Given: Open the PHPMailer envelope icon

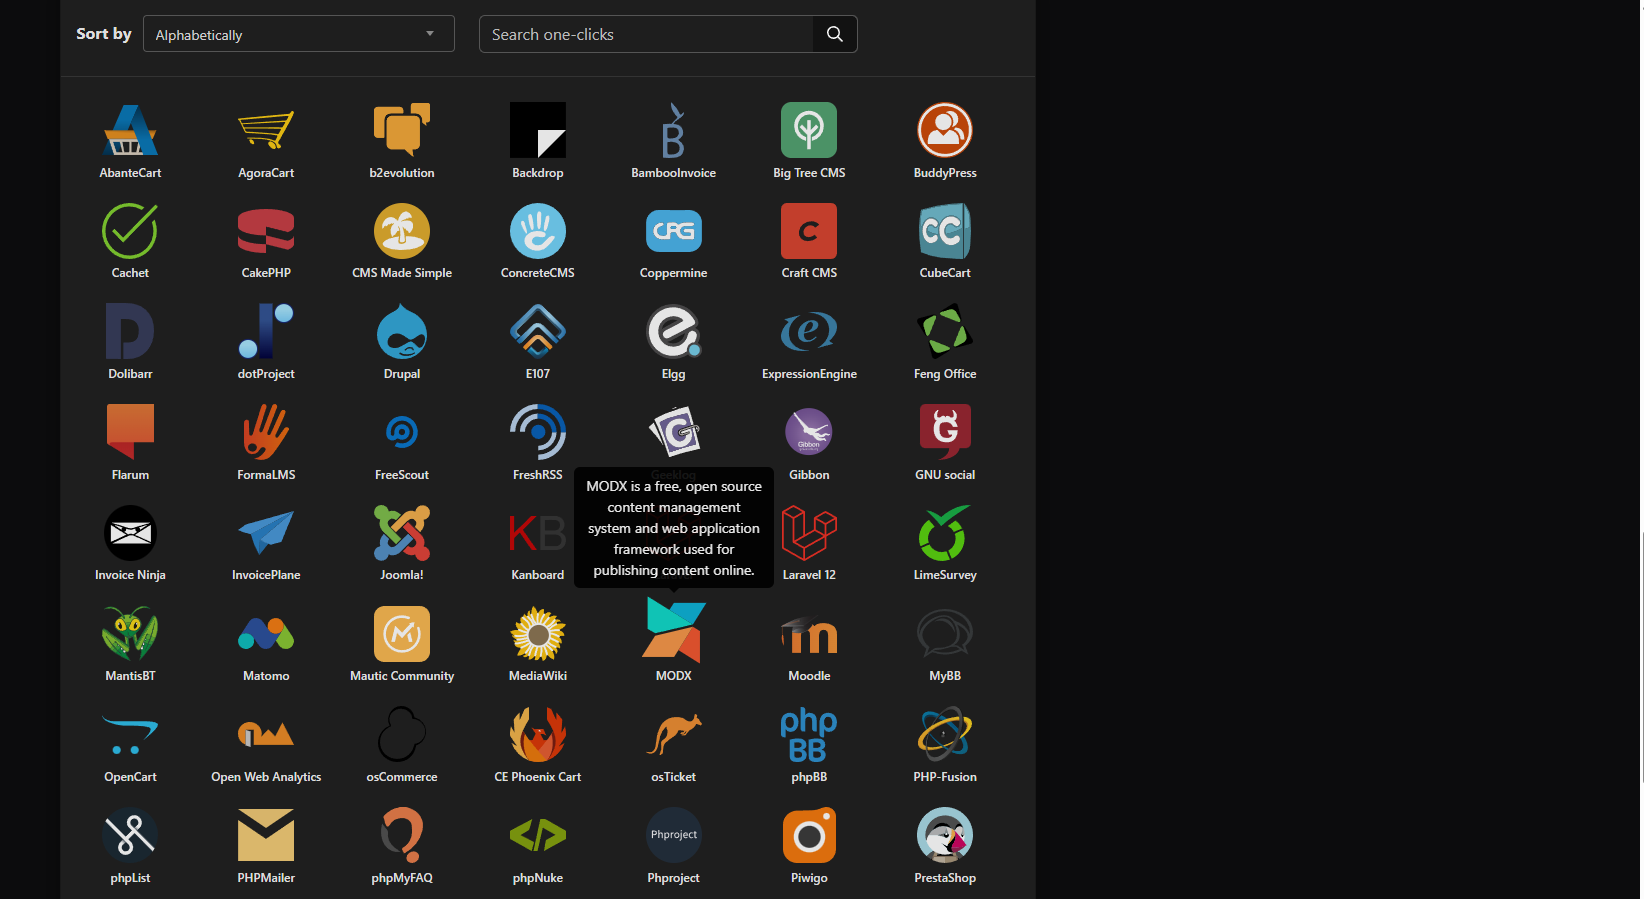Looking at the screenshot, I should point(266,835).
